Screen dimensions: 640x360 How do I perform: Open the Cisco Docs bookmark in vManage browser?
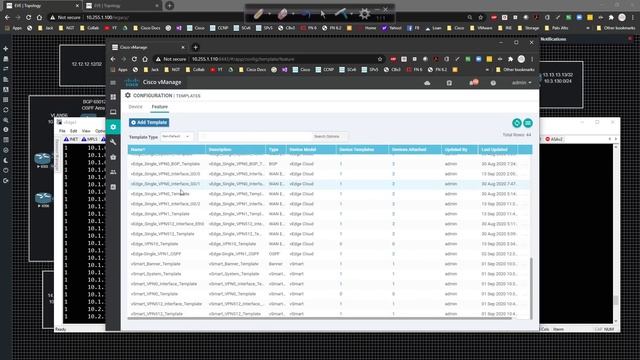[253, 70]
